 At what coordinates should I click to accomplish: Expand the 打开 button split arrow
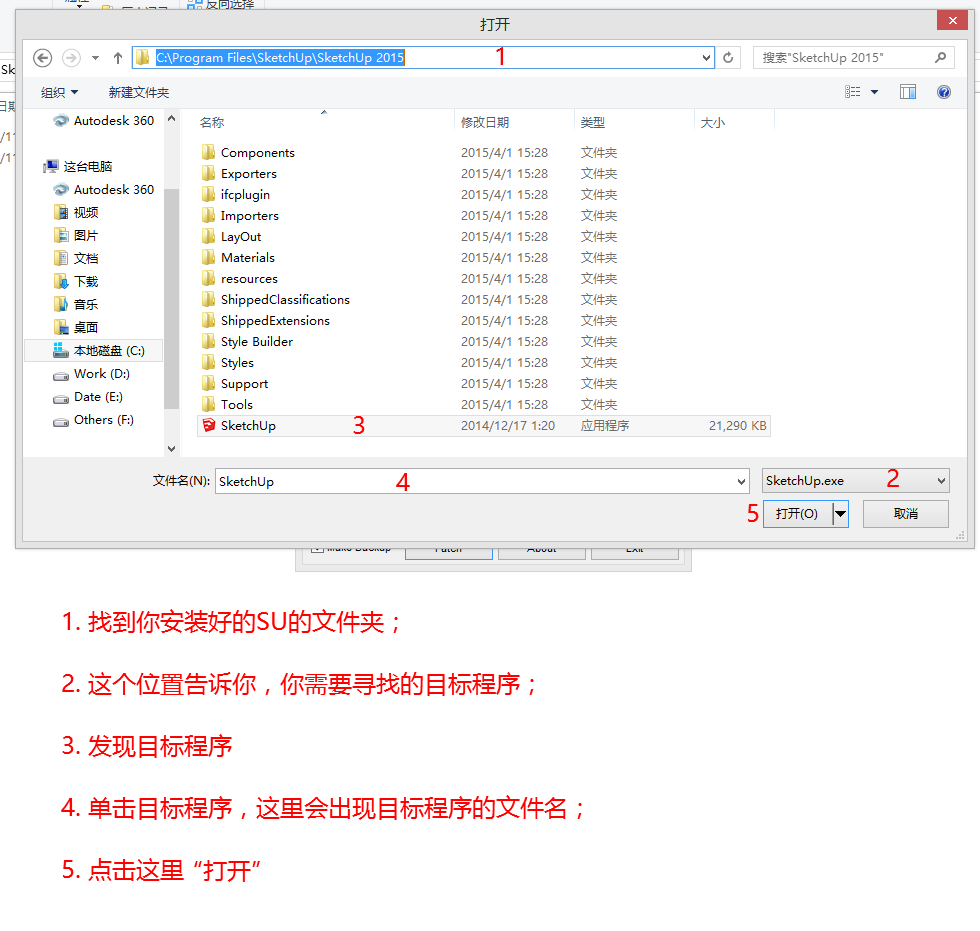[x=841, y=514]
